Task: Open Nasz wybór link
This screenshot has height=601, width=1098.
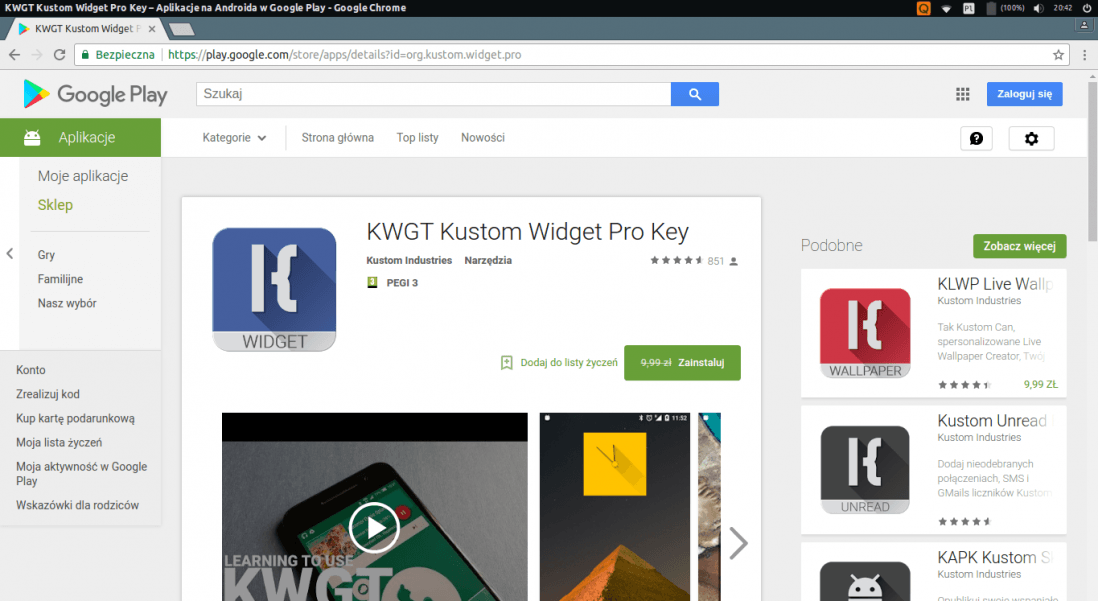Action: click(x=67, y=303)
